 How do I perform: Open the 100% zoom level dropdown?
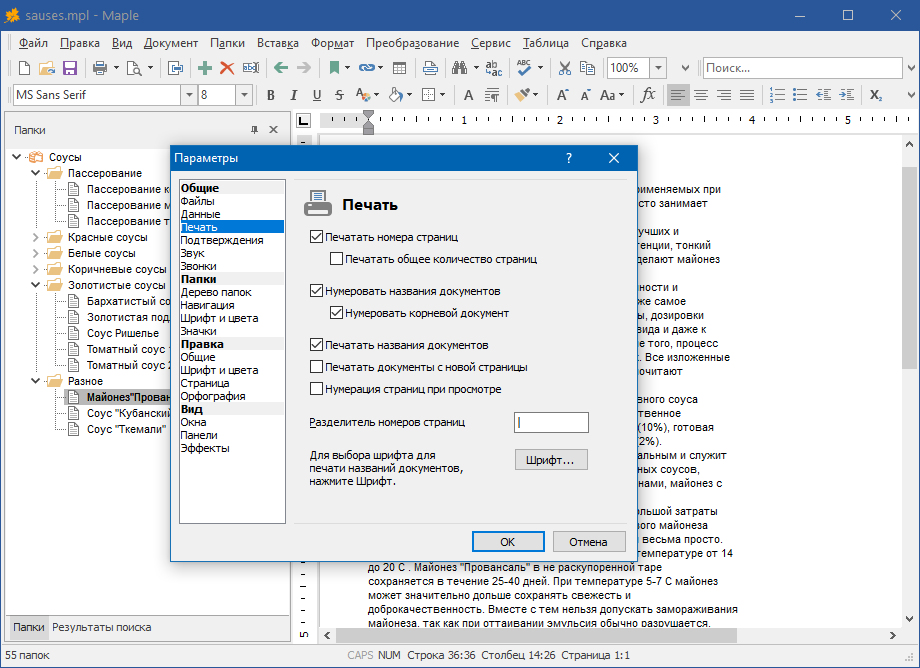click(x=658, y=68)
